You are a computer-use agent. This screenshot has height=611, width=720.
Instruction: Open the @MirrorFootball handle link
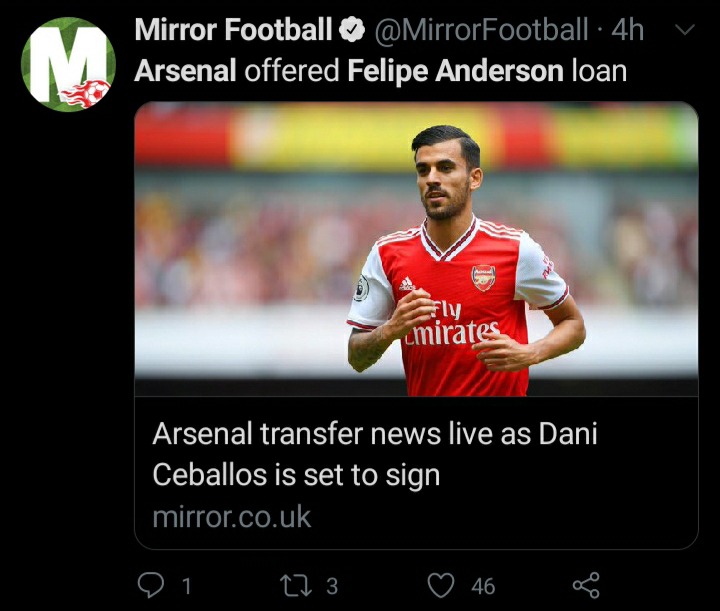pyautogui.click(x=480, y=31)
